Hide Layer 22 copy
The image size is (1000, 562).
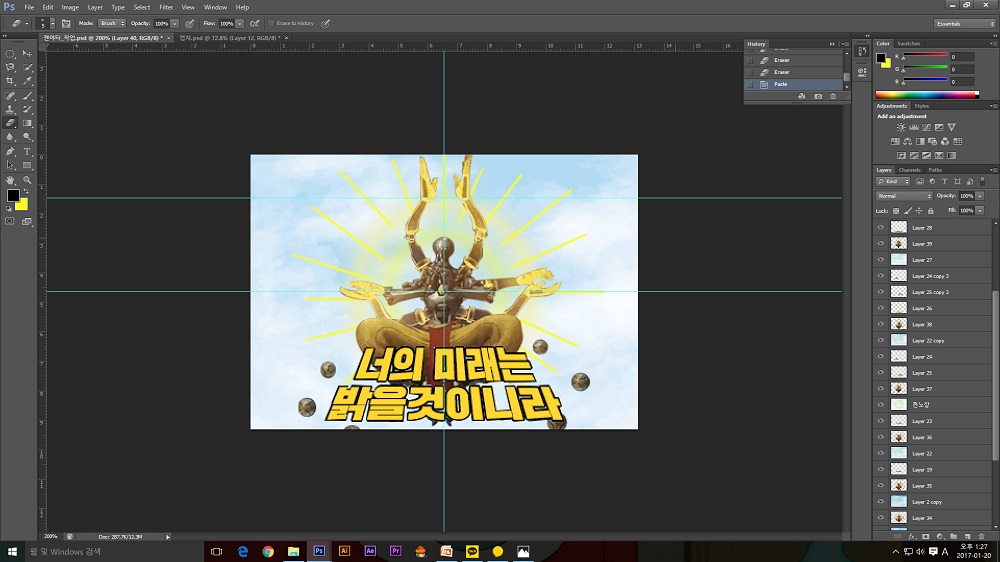(881, 340)
